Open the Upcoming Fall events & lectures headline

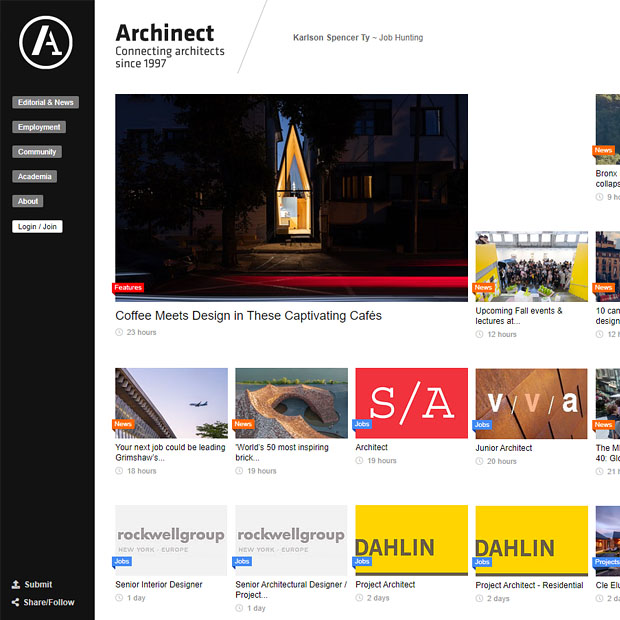click(519, 316)
